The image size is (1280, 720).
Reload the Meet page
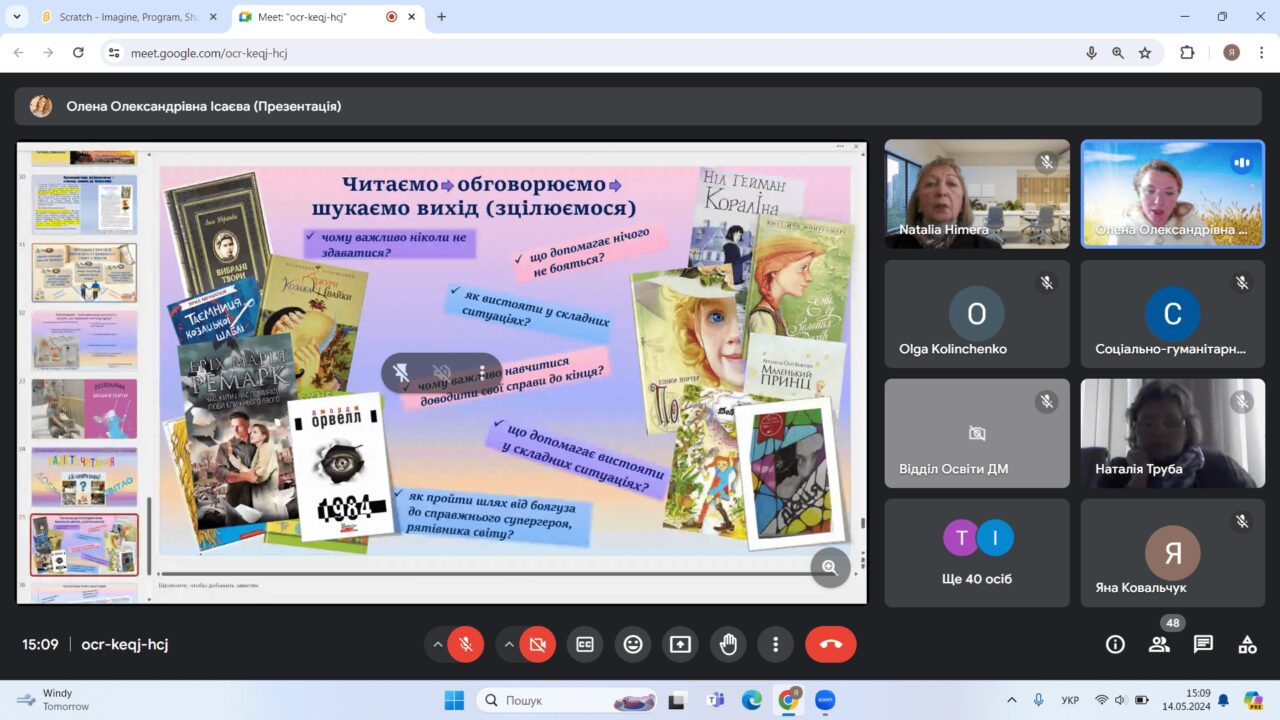pos(78,53)
